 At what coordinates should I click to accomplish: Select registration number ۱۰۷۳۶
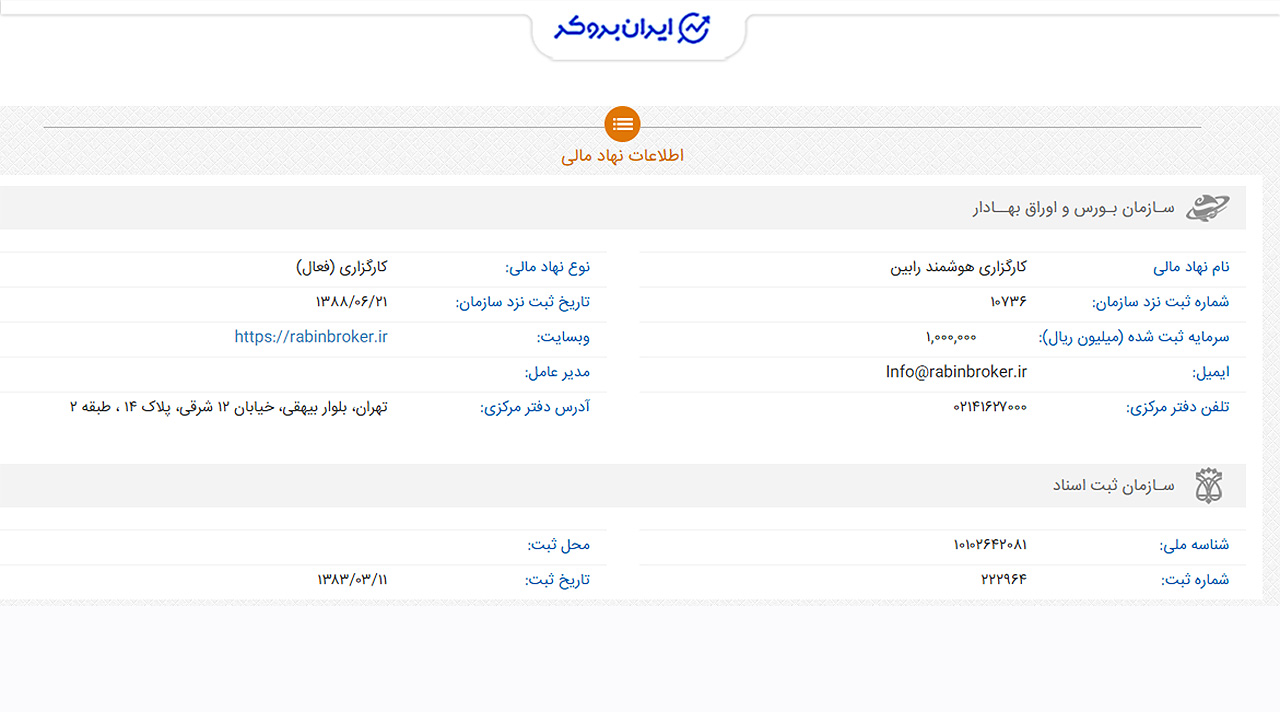coord(1008,302)
